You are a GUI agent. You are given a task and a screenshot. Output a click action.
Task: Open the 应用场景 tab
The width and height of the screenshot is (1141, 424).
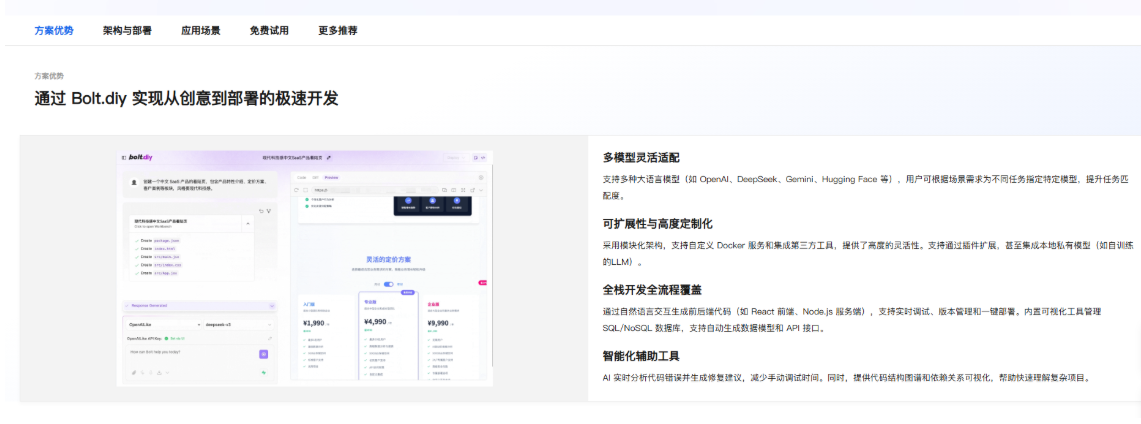click(201, 31)
